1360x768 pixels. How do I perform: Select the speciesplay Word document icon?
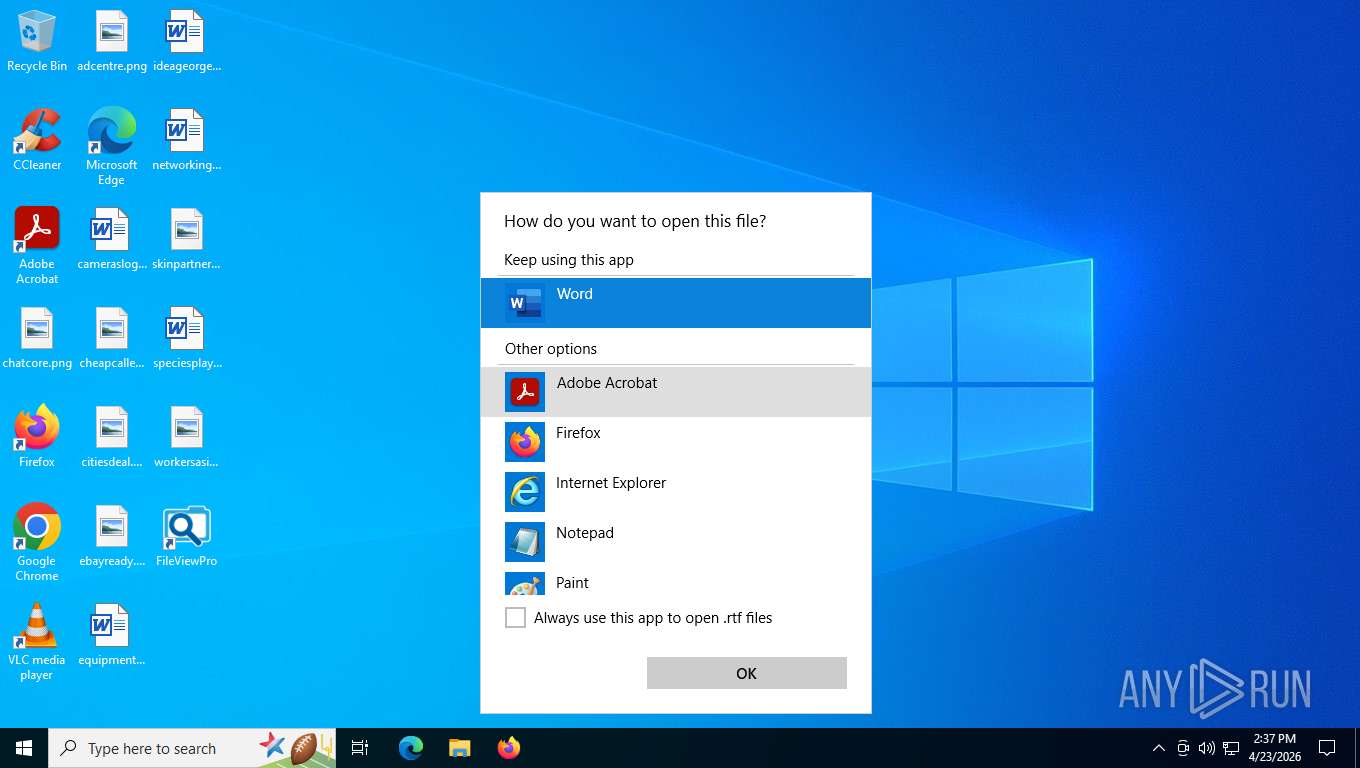click(x=187, y=338)
